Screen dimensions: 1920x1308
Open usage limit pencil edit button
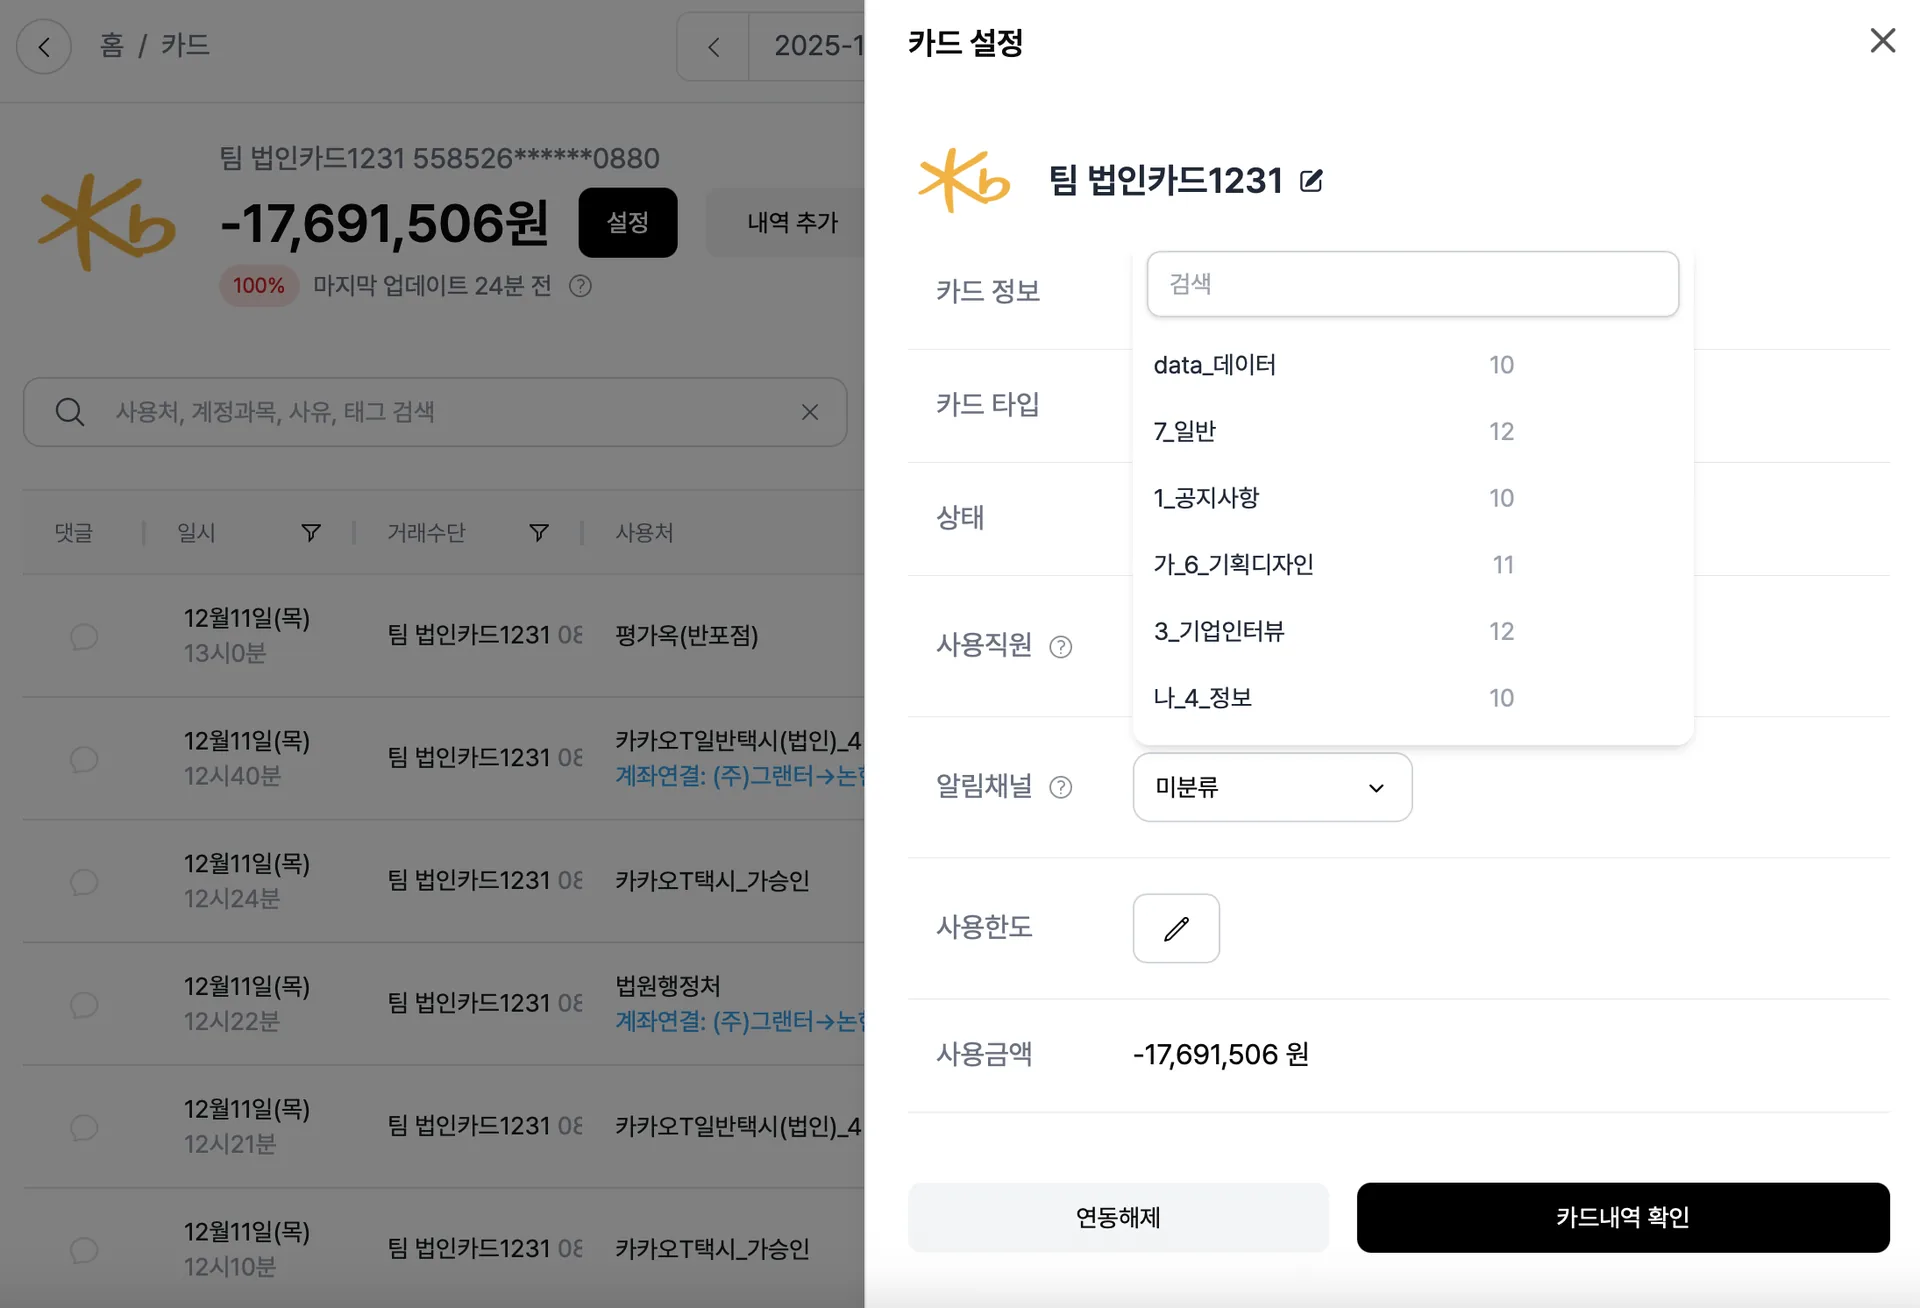(1176, 928)
